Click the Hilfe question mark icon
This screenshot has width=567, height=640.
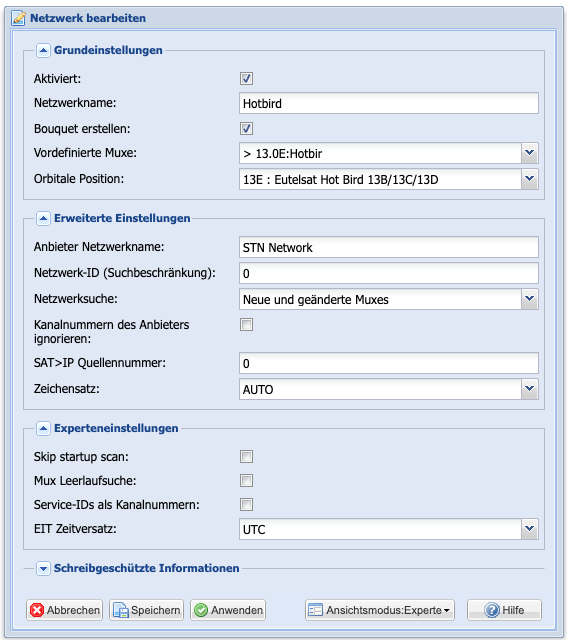pos(492,610)
